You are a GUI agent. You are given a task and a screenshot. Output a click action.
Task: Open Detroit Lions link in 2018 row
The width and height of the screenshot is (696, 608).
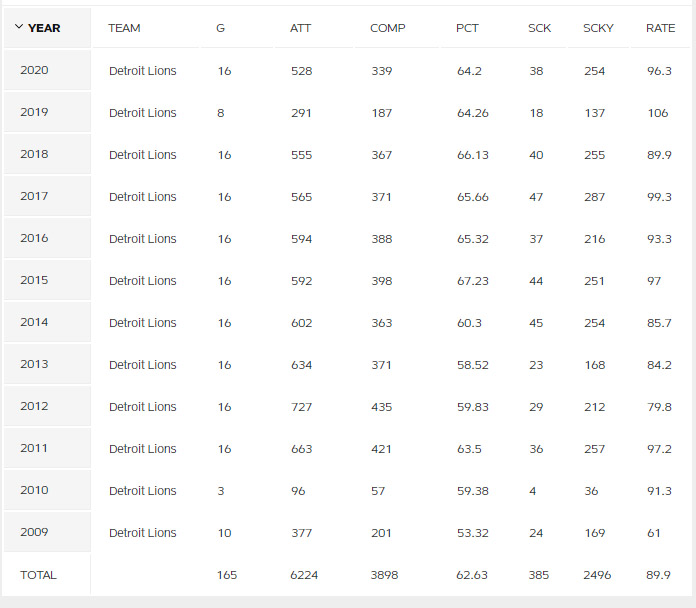(142, 155)
